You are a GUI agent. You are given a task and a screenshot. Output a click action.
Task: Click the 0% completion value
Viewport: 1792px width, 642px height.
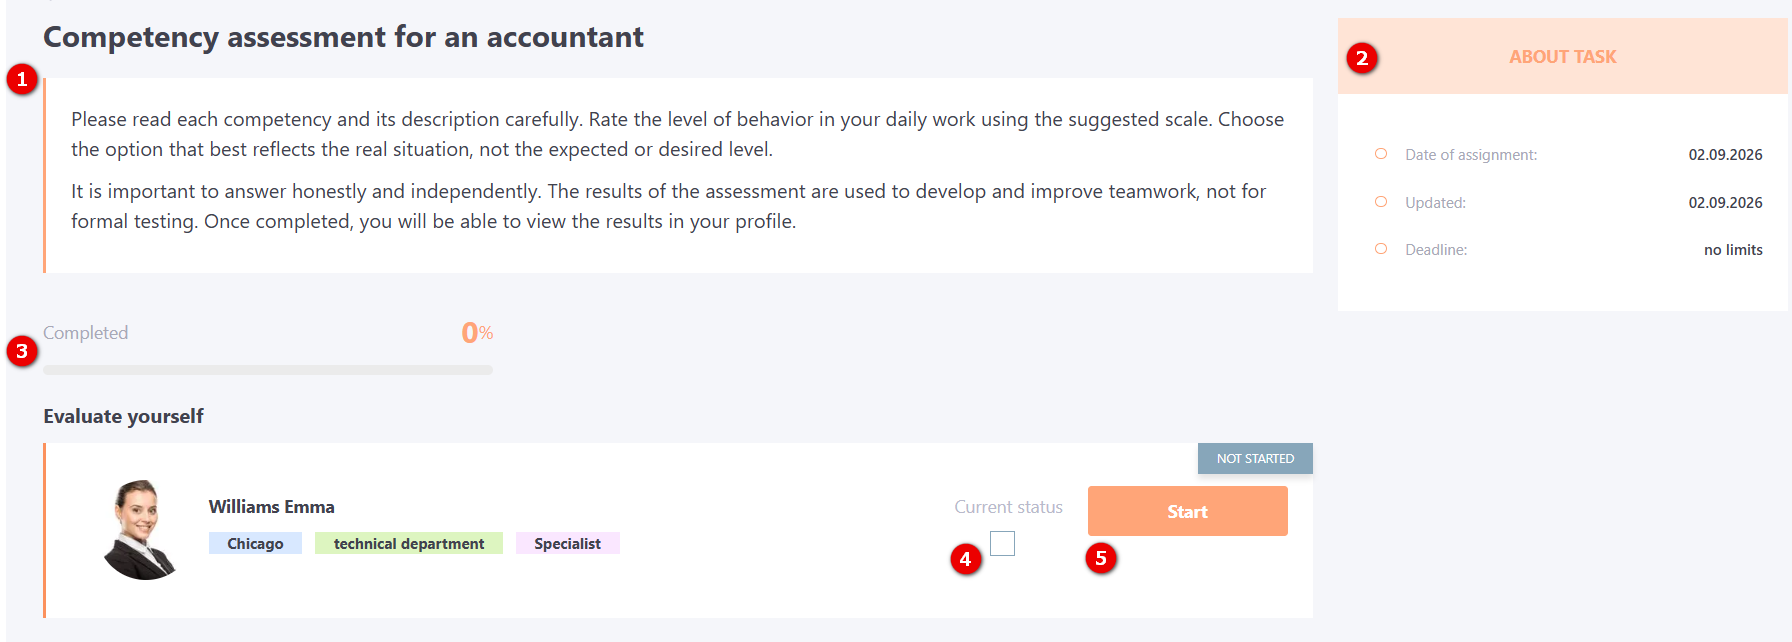click(x=477, y=333)
